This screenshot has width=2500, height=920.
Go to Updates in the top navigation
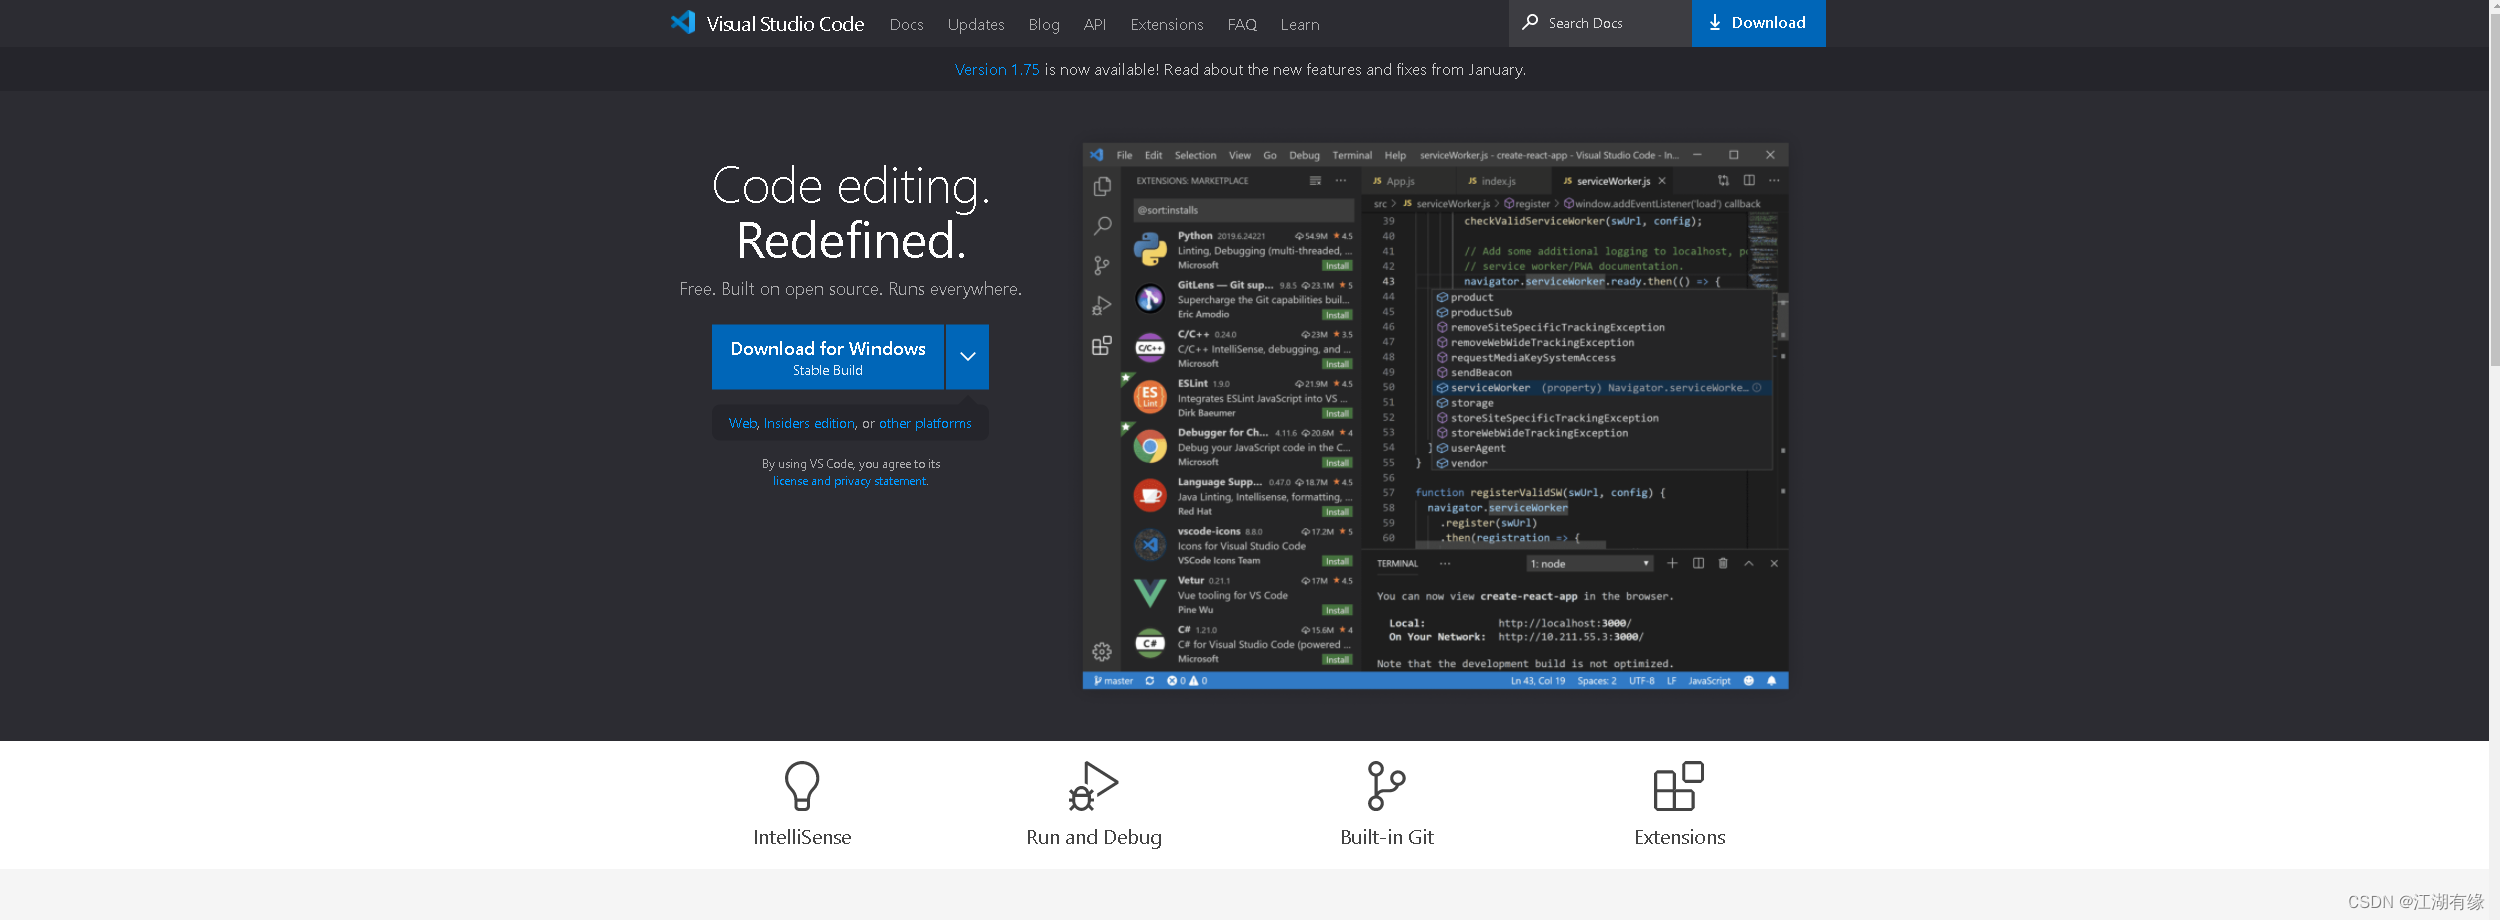(x=976, y=24)
